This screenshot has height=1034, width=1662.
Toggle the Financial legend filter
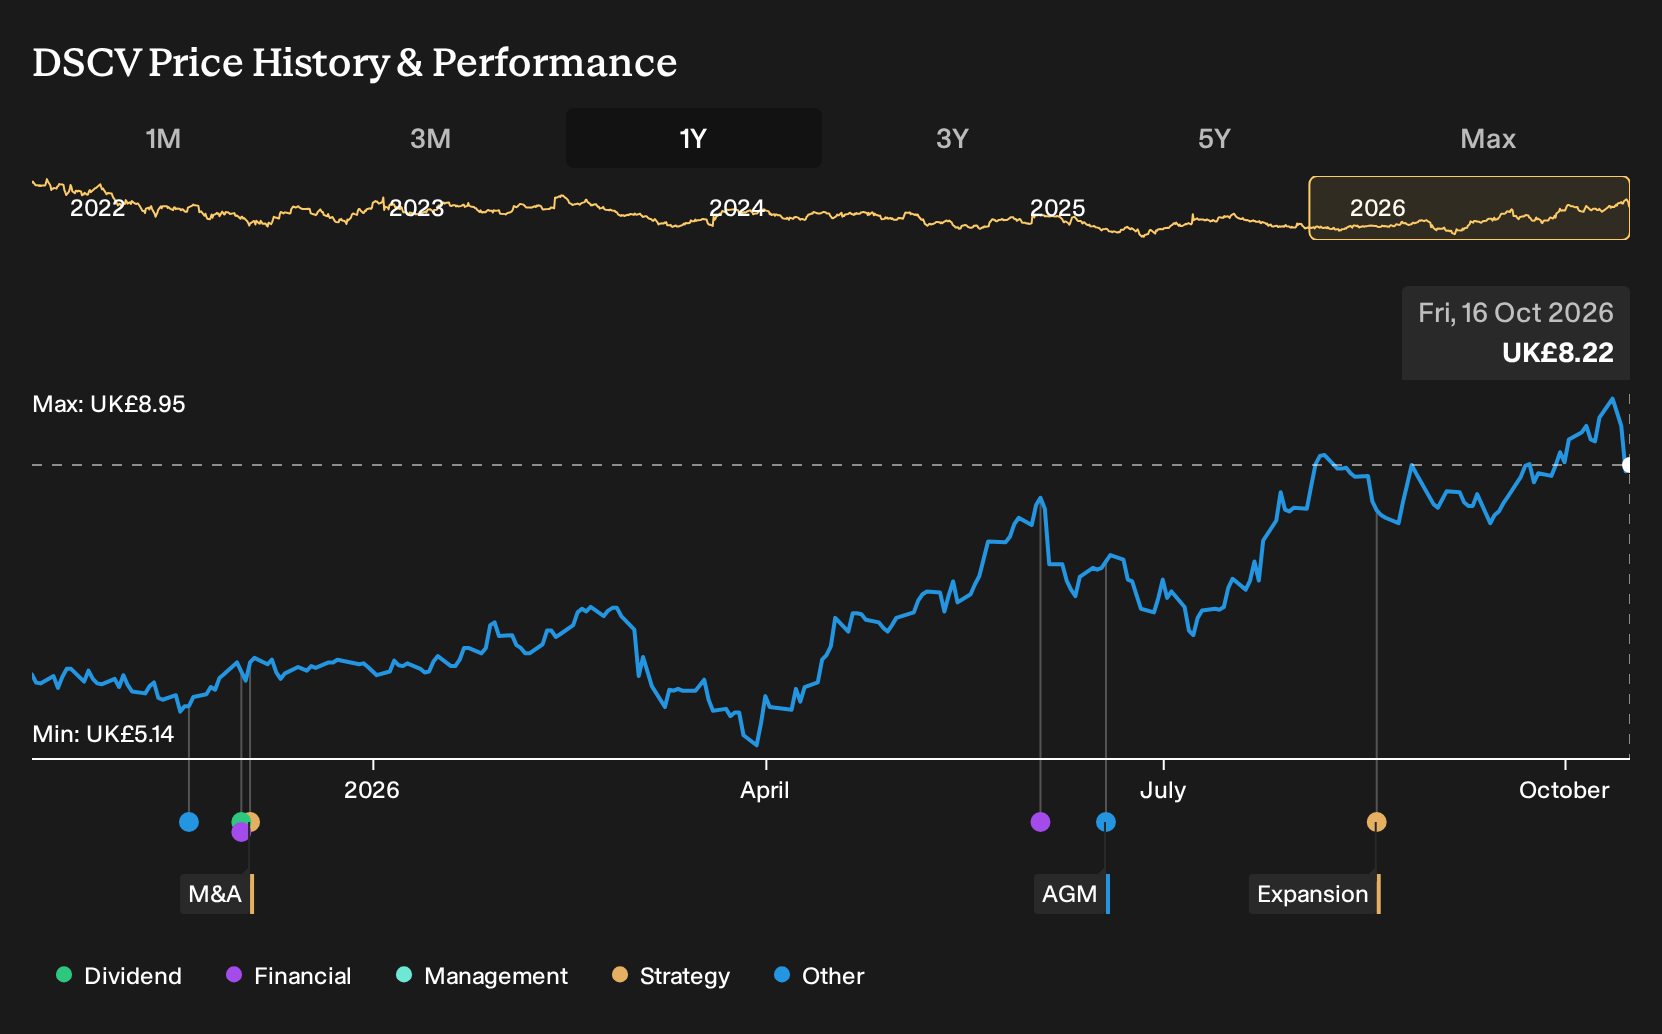point(289,976)
